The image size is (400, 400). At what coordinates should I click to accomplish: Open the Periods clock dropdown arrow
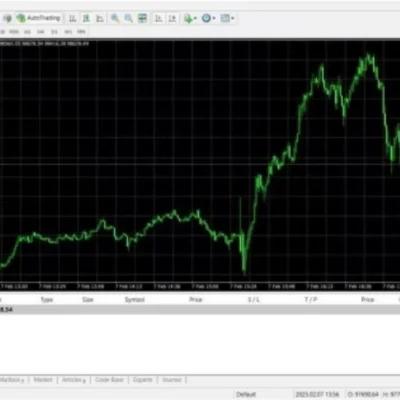214,18
